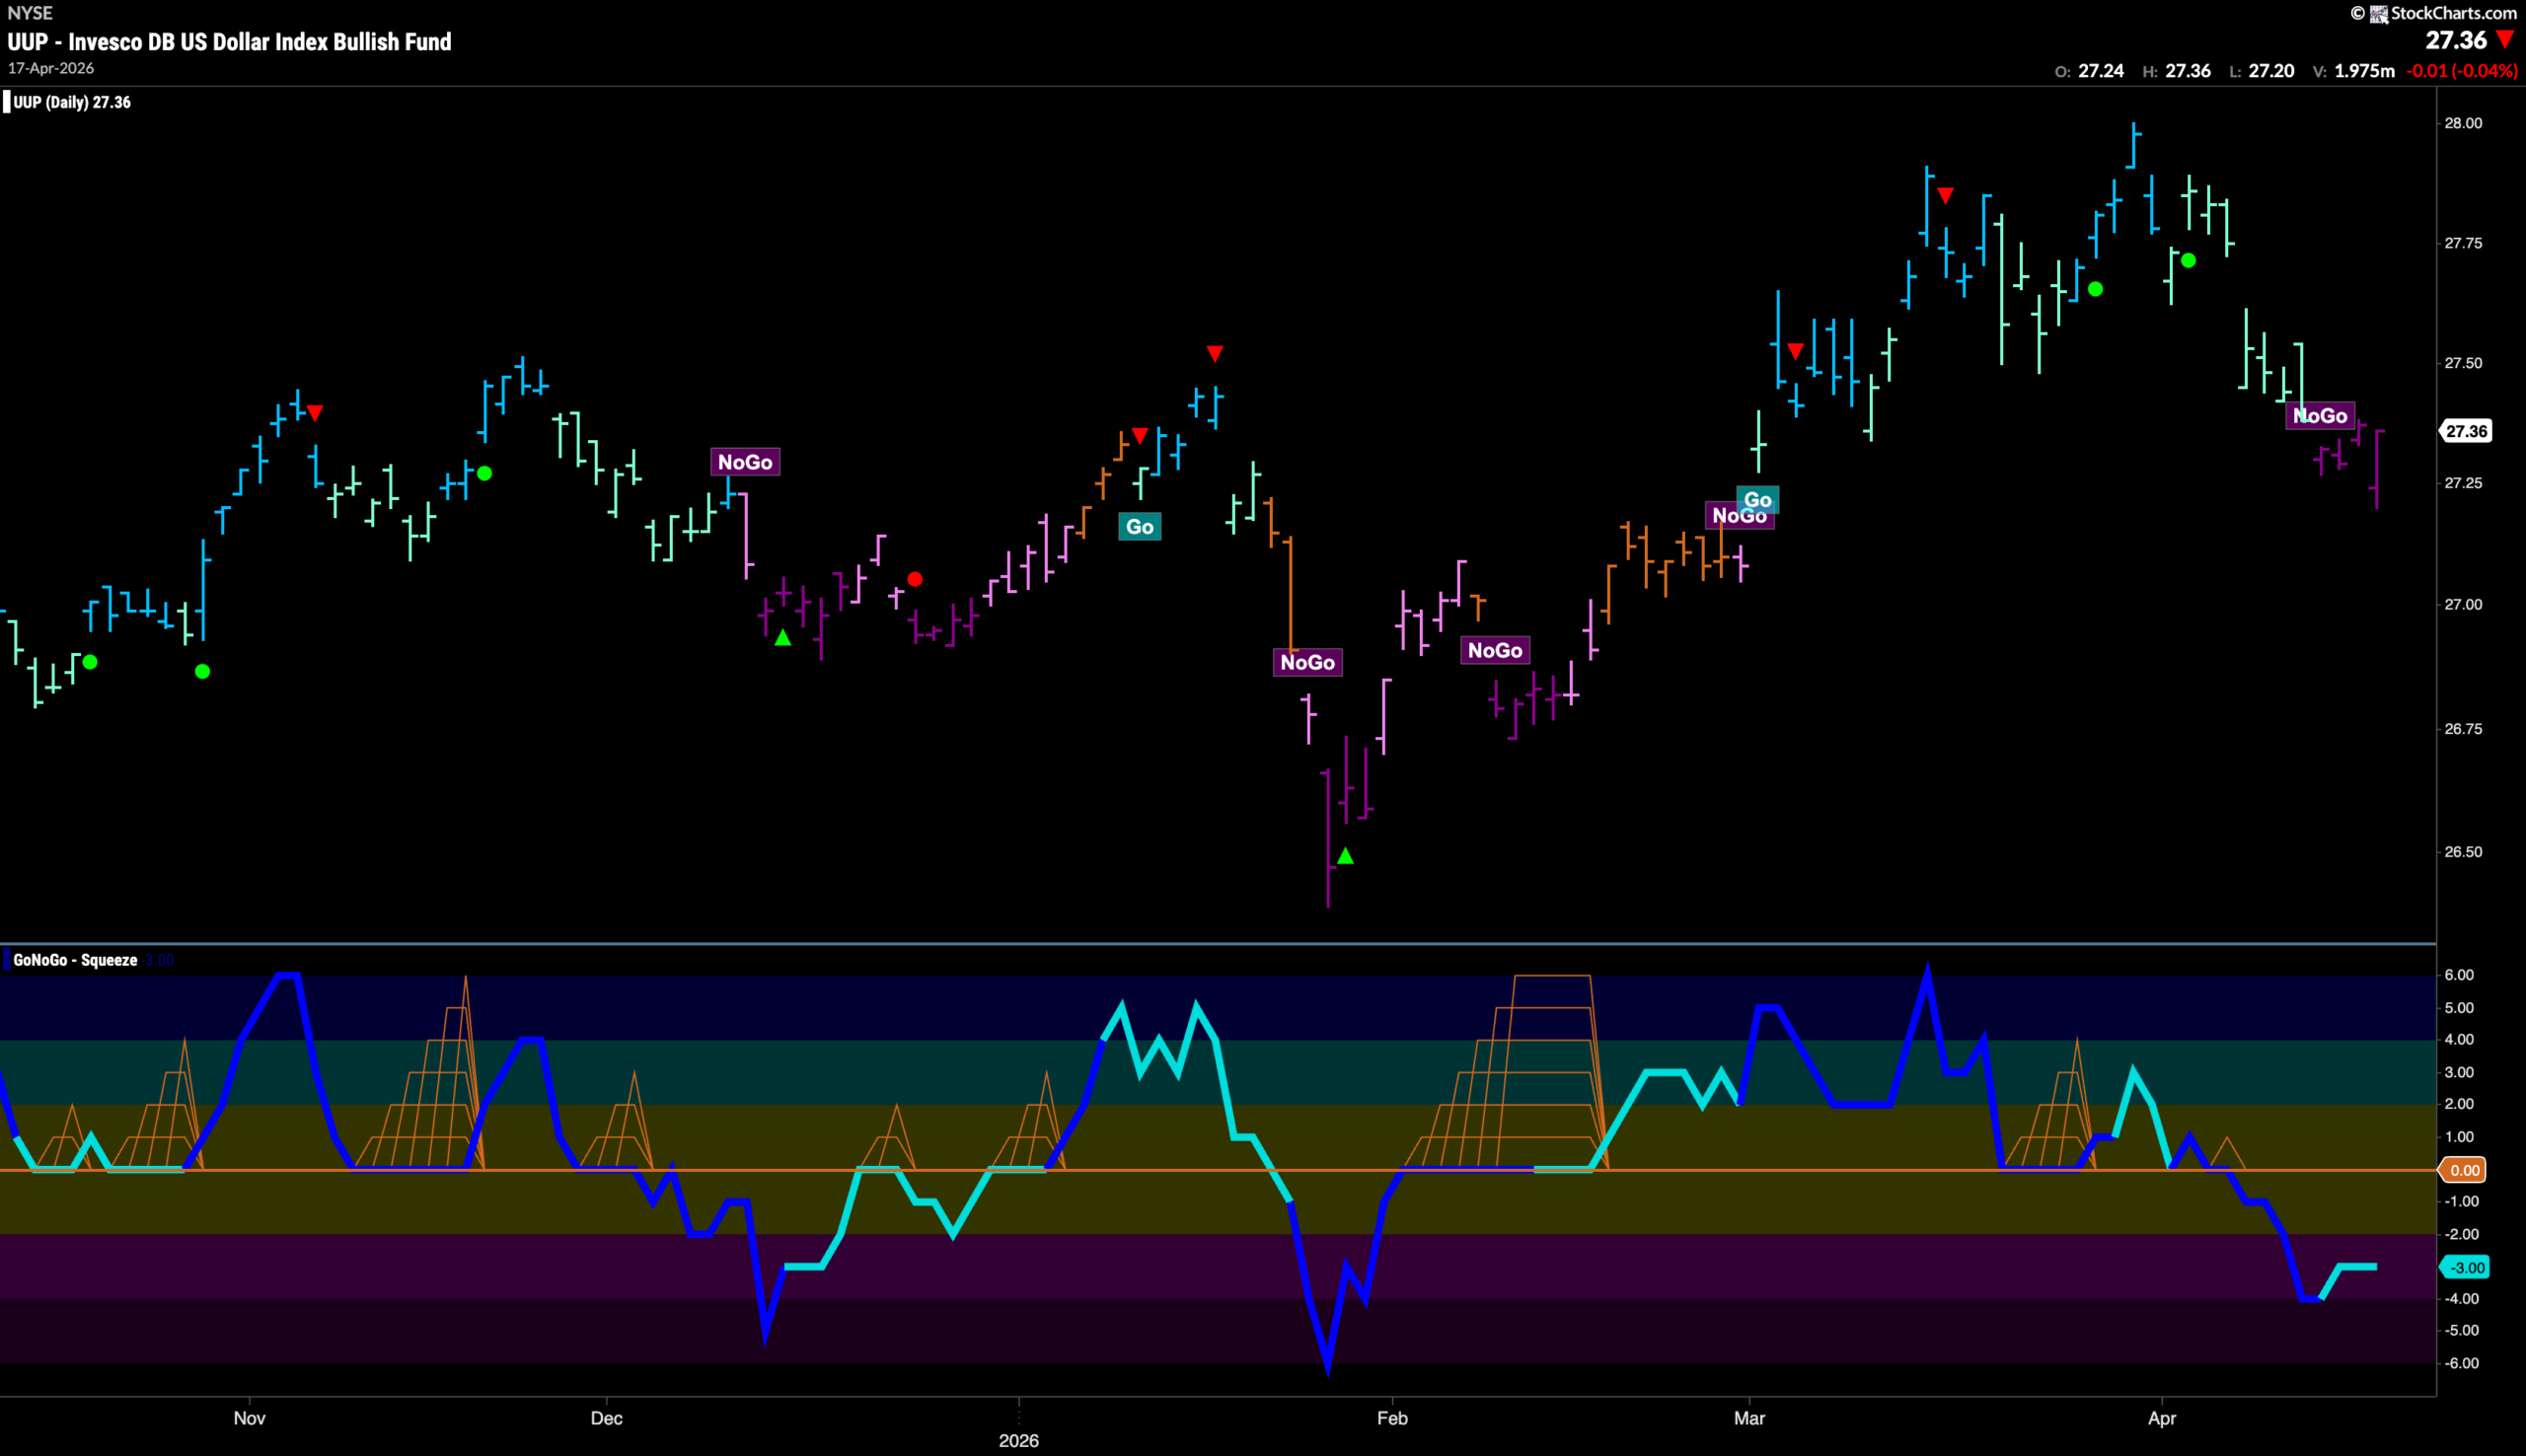The width and height of the screenshot is (2526, 1456).
Task: Click the volume value 1.975m
Action: point(2365,71)
